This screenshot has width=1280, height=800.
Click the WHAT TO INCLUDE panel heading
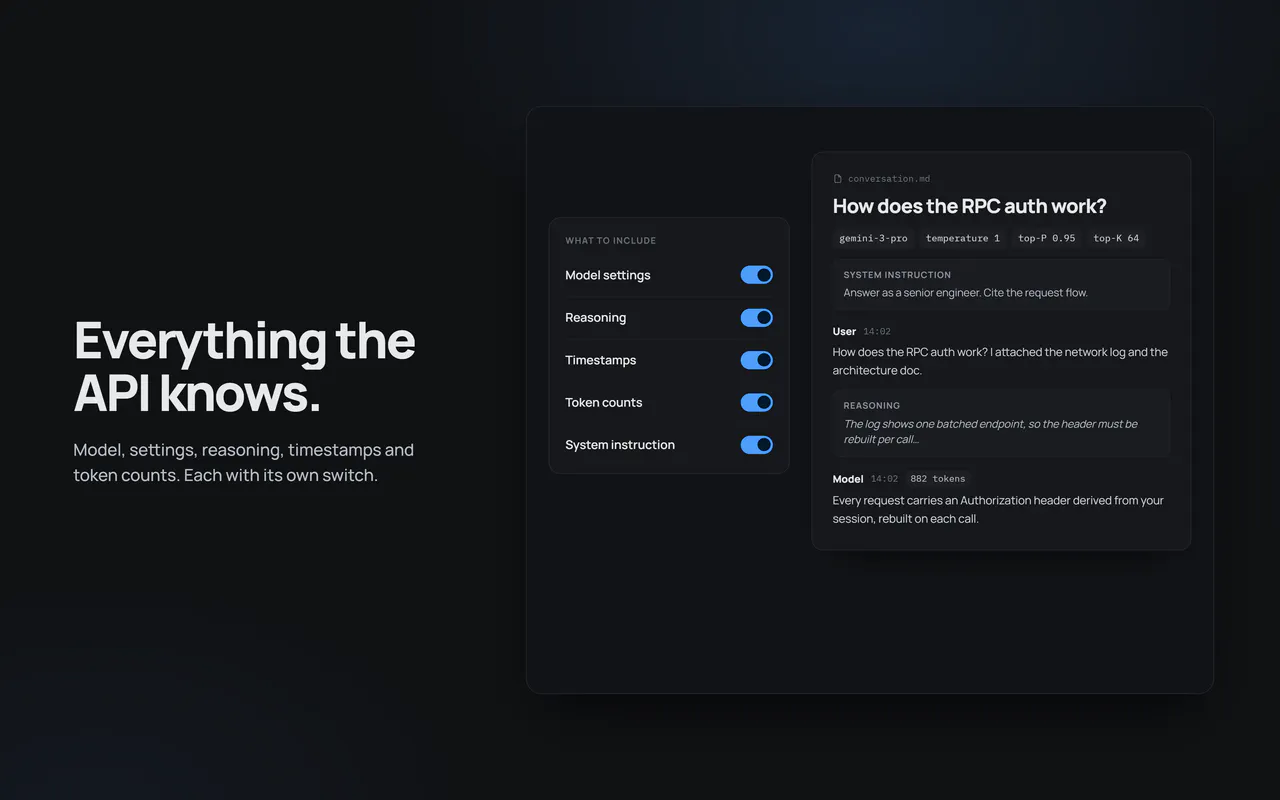click(611, 241)
